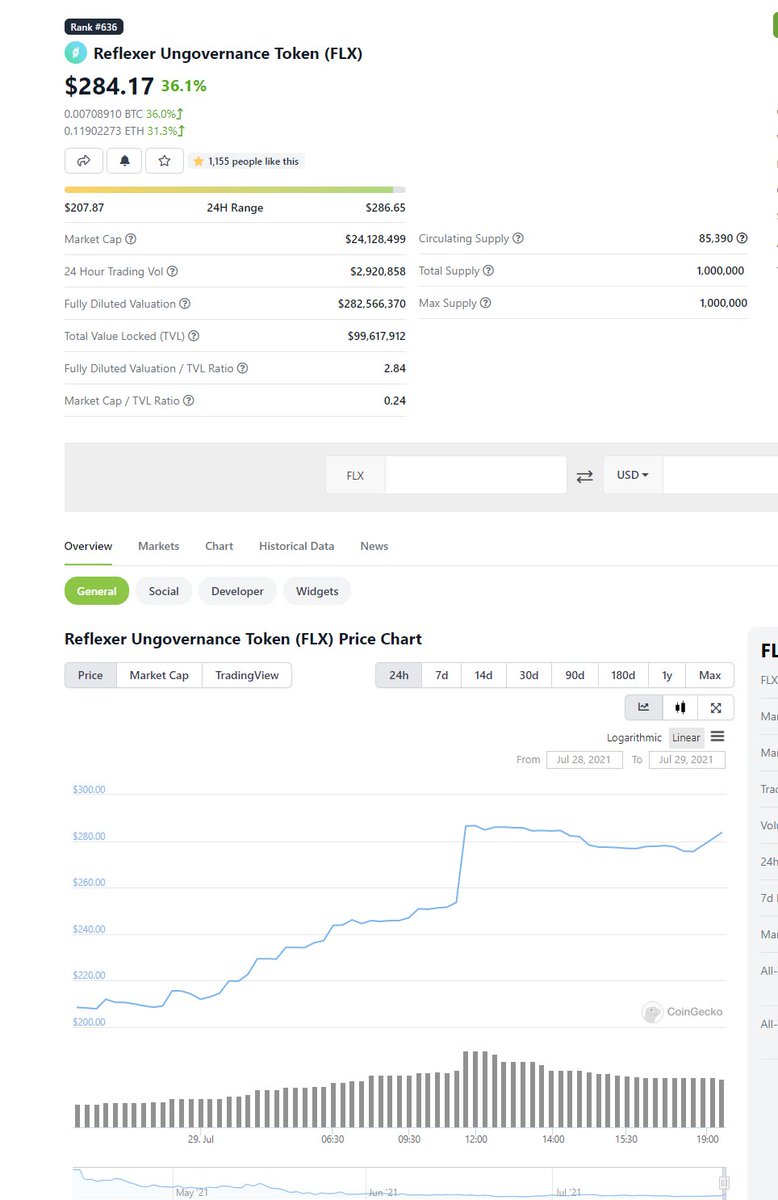
Task: Open Market Cap help question icon
Action: pyautogui.click(x=131, y=239)
